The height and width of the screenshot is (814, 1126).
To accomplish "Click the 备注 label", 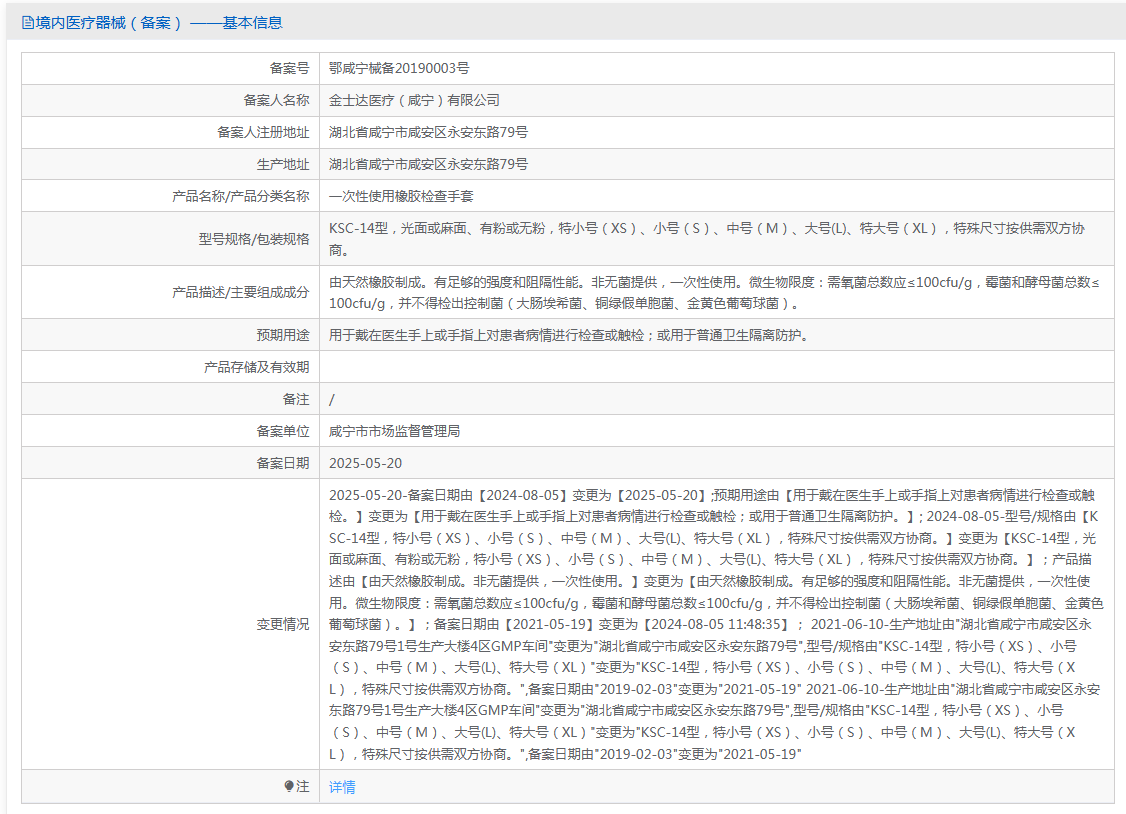I will point(296,399).
